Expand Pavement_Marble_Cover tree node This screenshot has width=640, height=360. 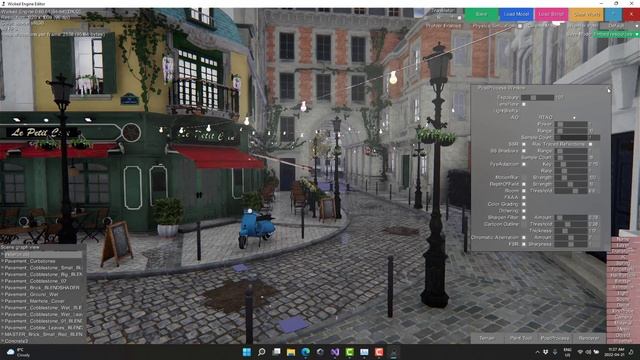coord(2,301)
